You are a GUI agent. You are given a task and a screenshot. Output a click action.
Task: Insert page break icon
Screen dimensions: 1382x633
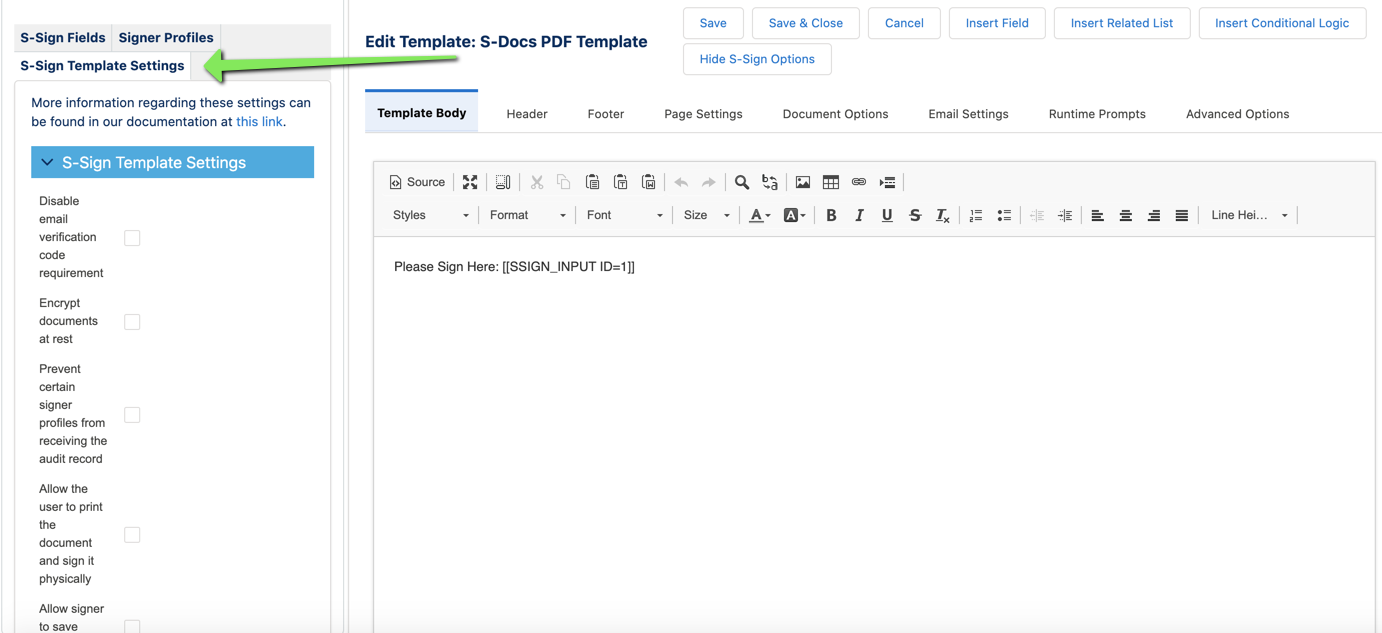(887, 182)
